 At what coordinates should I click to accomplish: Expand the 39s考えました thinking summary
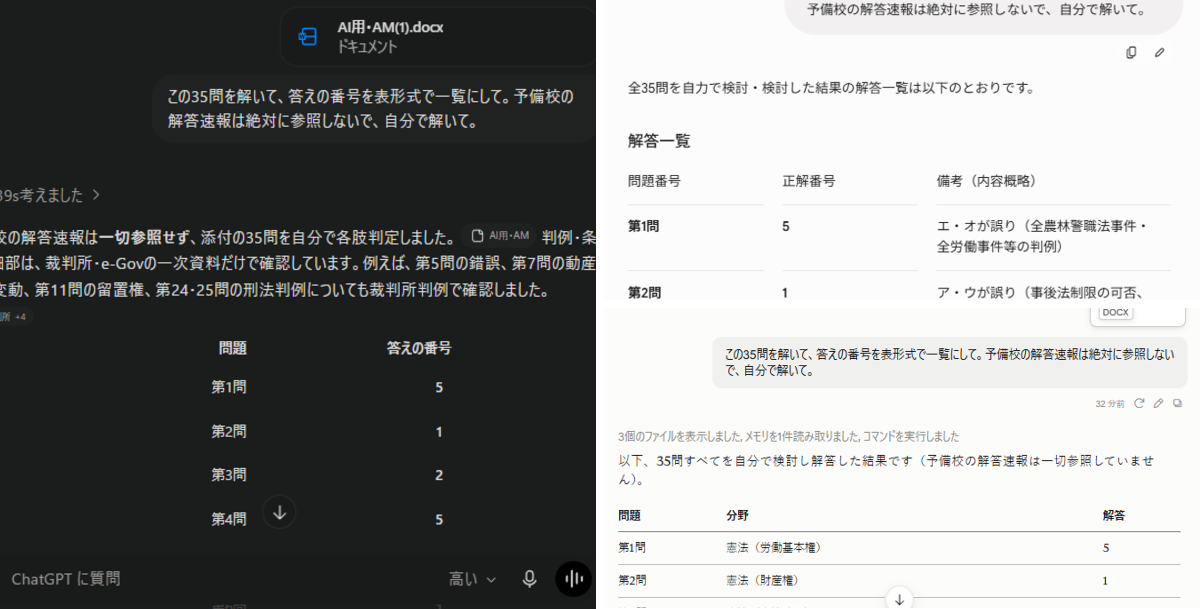48,195
